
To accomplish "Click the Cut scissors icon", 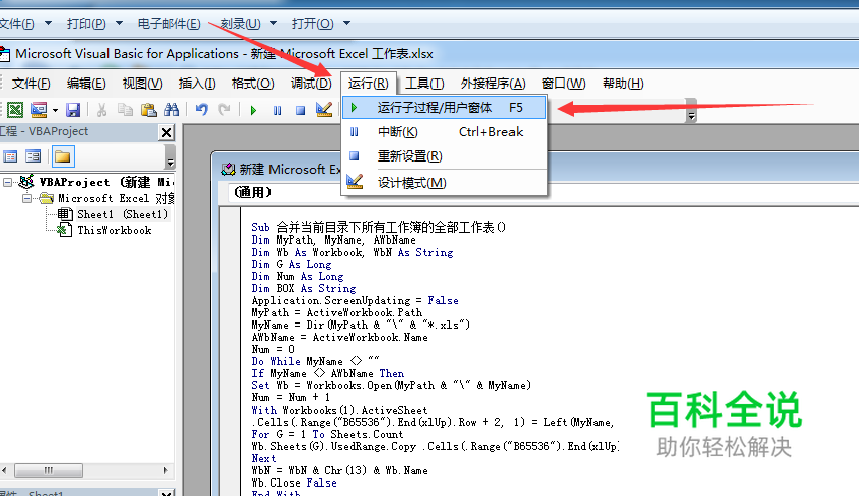I will pyautogui.click(x=101, y=110).
